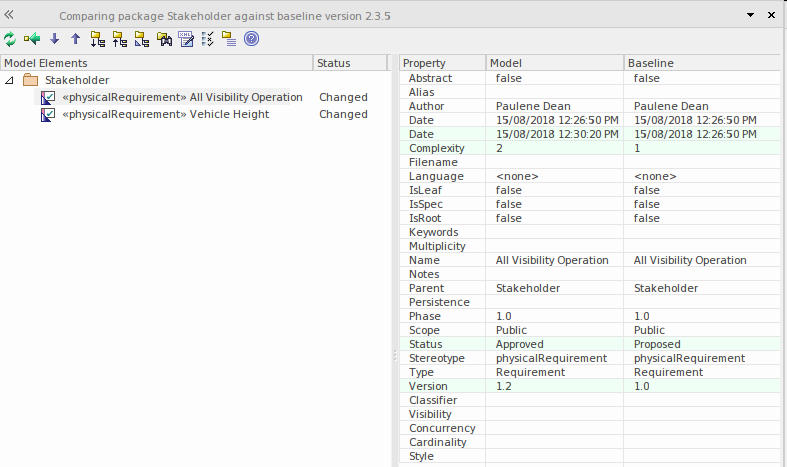Go to next changed item with down arrow
The width and height of the screenshot is (787, 467).
click(x=54, y=39)
